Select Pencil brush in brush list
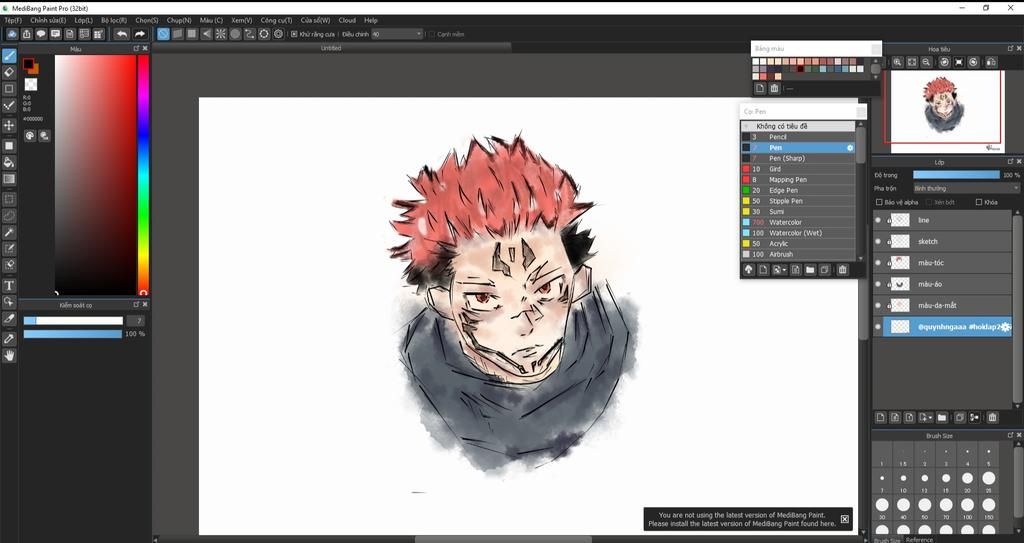Viewport: 1024px width, 543px height. click(x=798, y=137)
